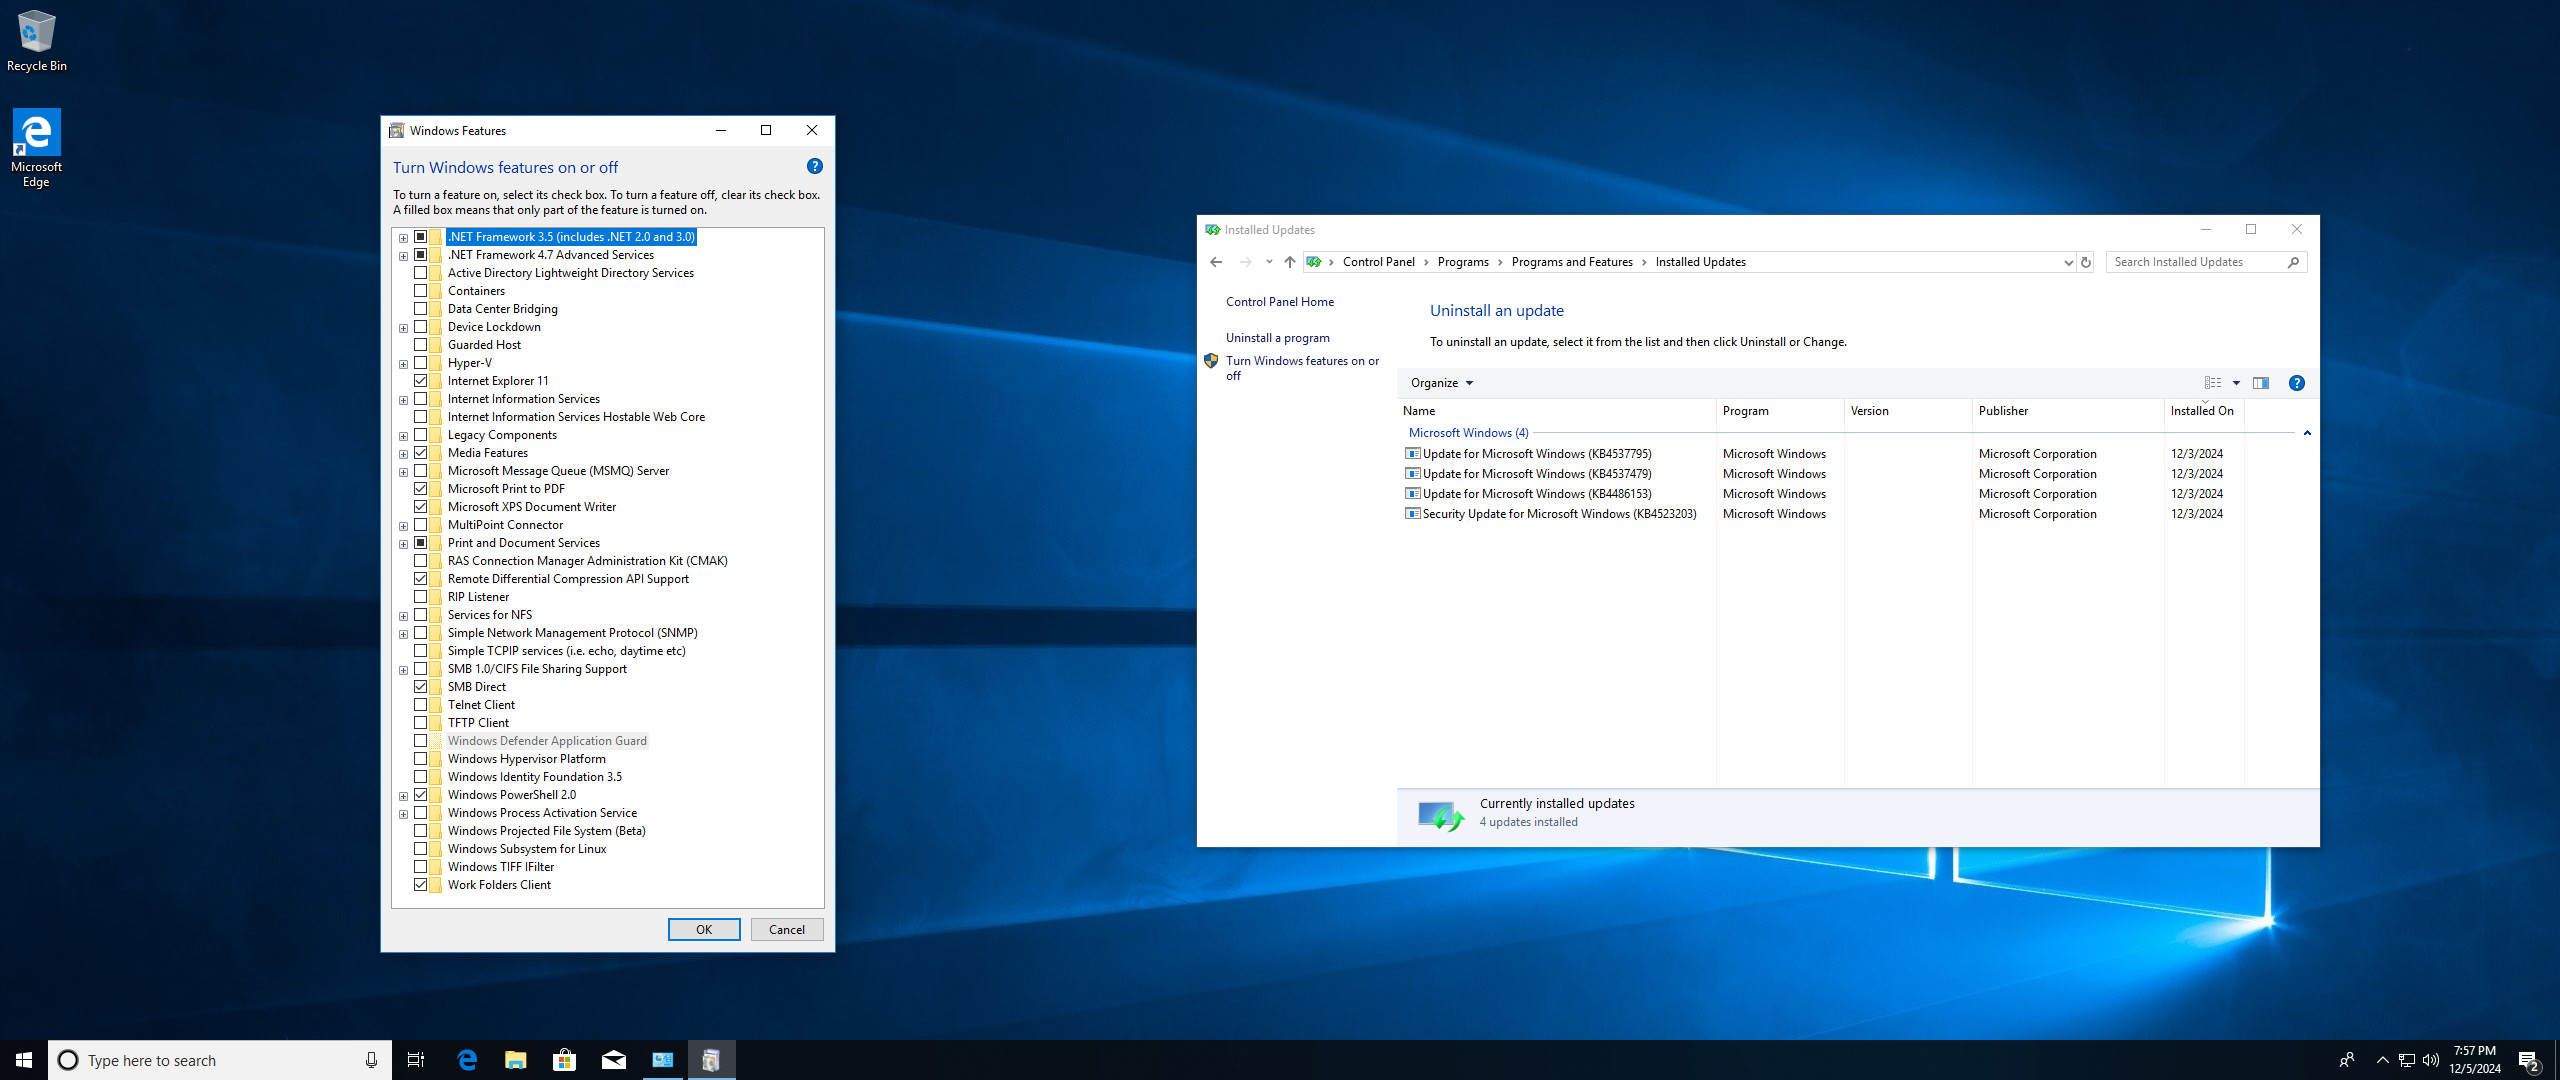The width and height of the screenshot is (2560, 1080).
Task: Open the Recycle Bin desktop icon
Action: click(37, 41)
